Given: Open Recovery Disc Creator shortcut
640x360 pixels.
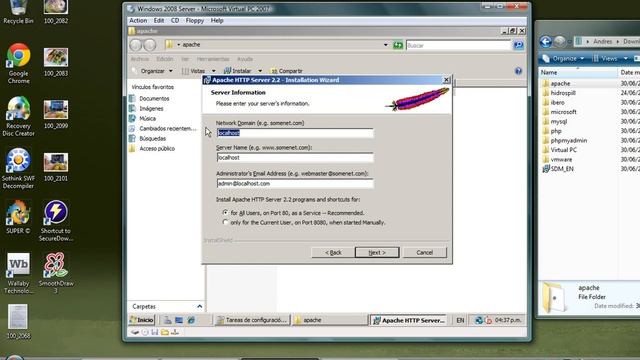Looking at the screenshot, I should [x=18, y=116].
